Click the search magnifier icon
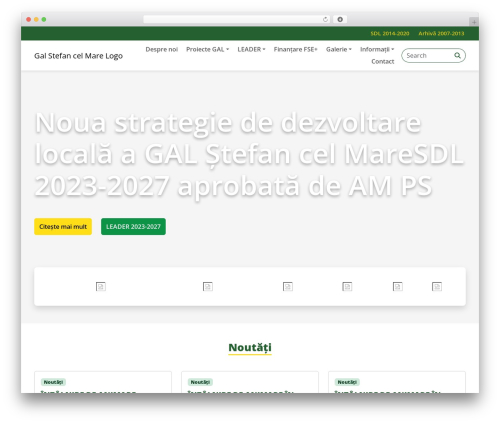500x423 pixels. pyautogui.click(x=457, y=55)
